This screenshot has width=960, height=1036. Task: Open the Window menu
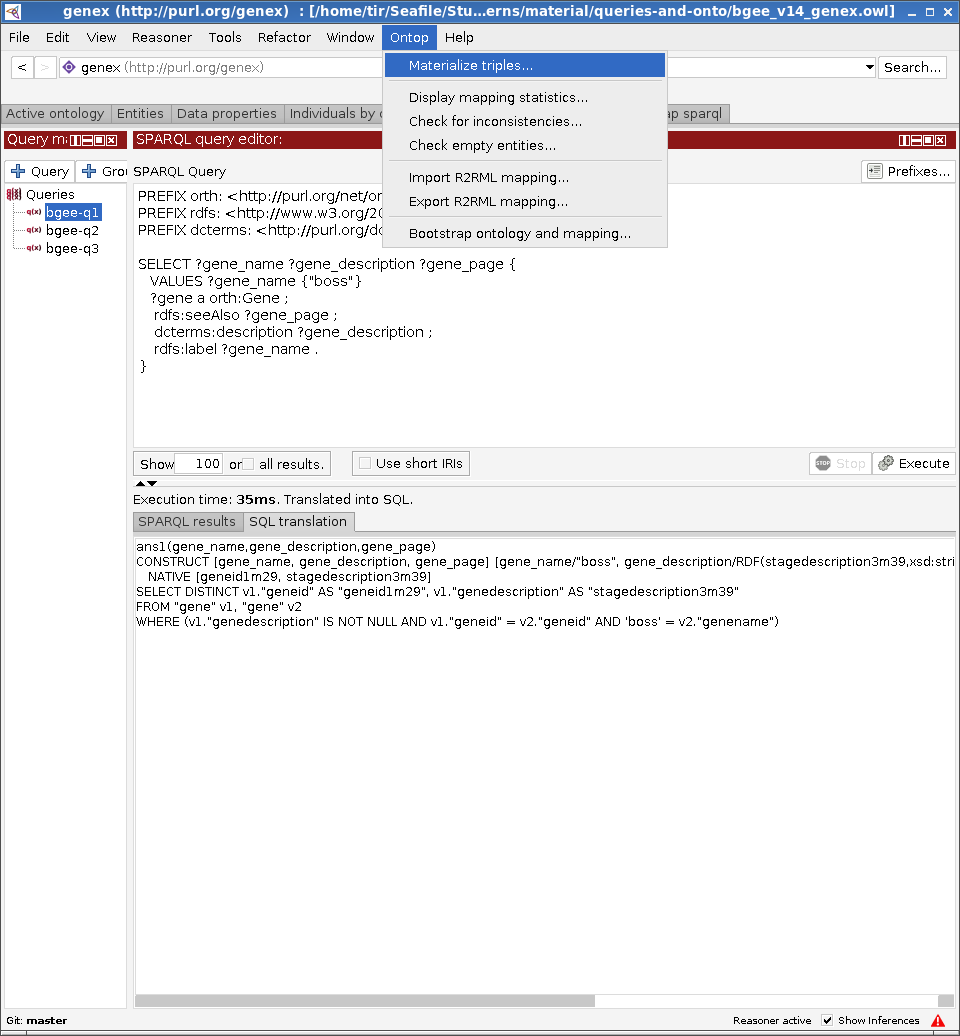tap(350, 38)
